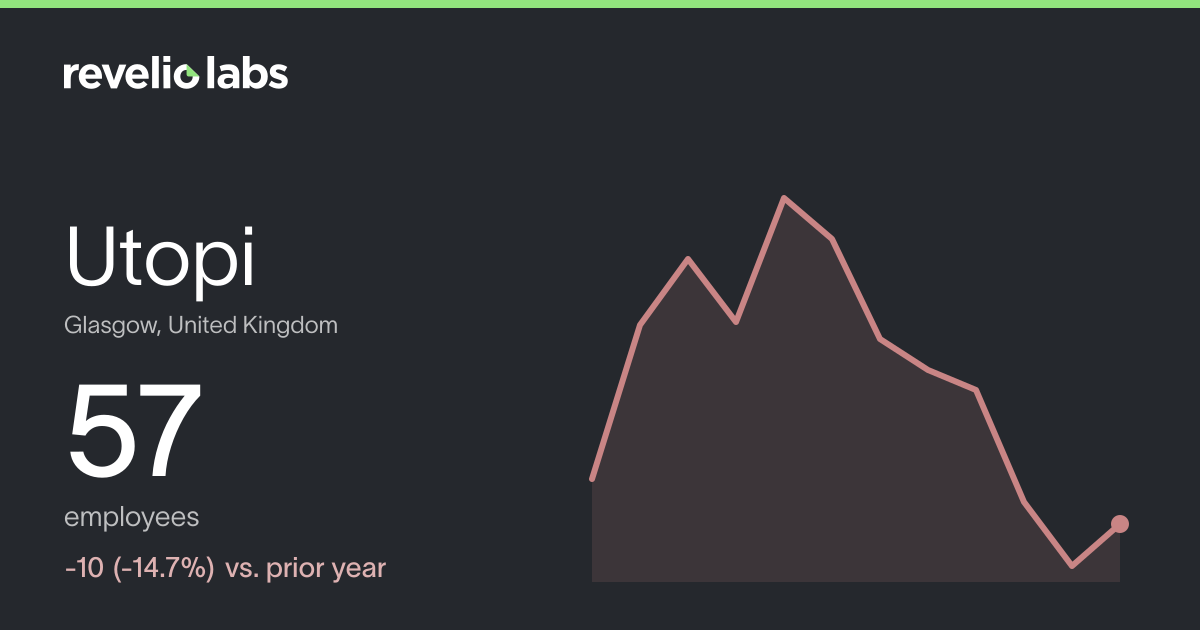1200x630 pixels.
Task: Click the second peak on the chart's left side
Action: click(x=688, y=259)
